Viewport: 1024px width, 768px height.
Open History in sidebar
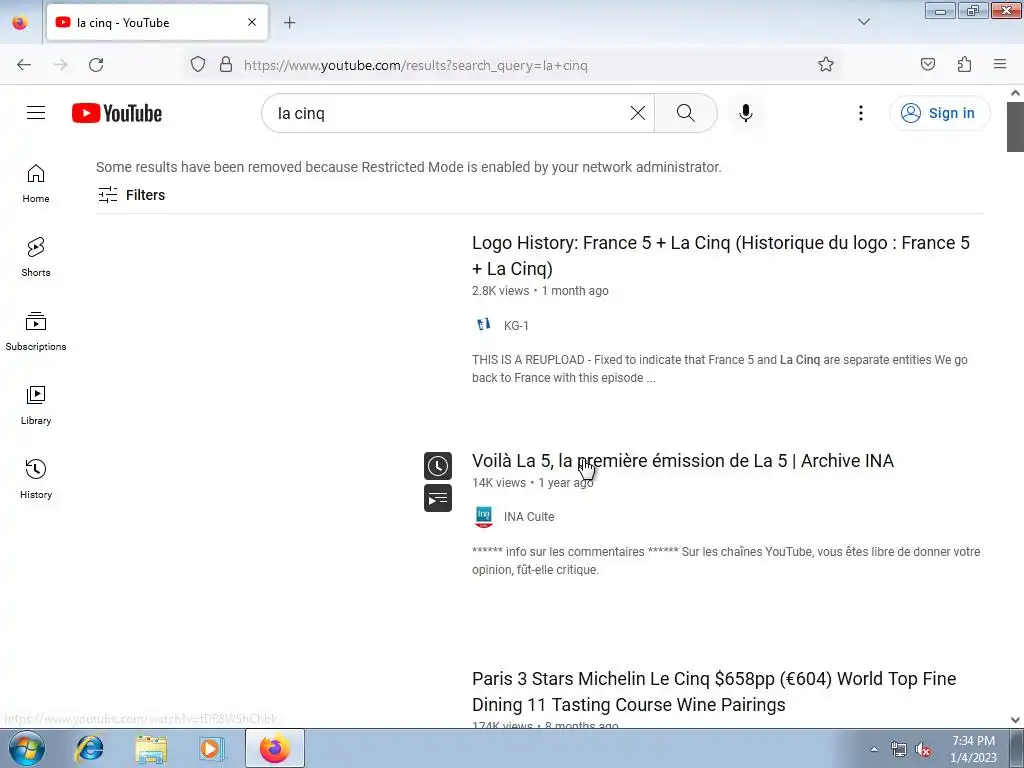coord(36,479)
